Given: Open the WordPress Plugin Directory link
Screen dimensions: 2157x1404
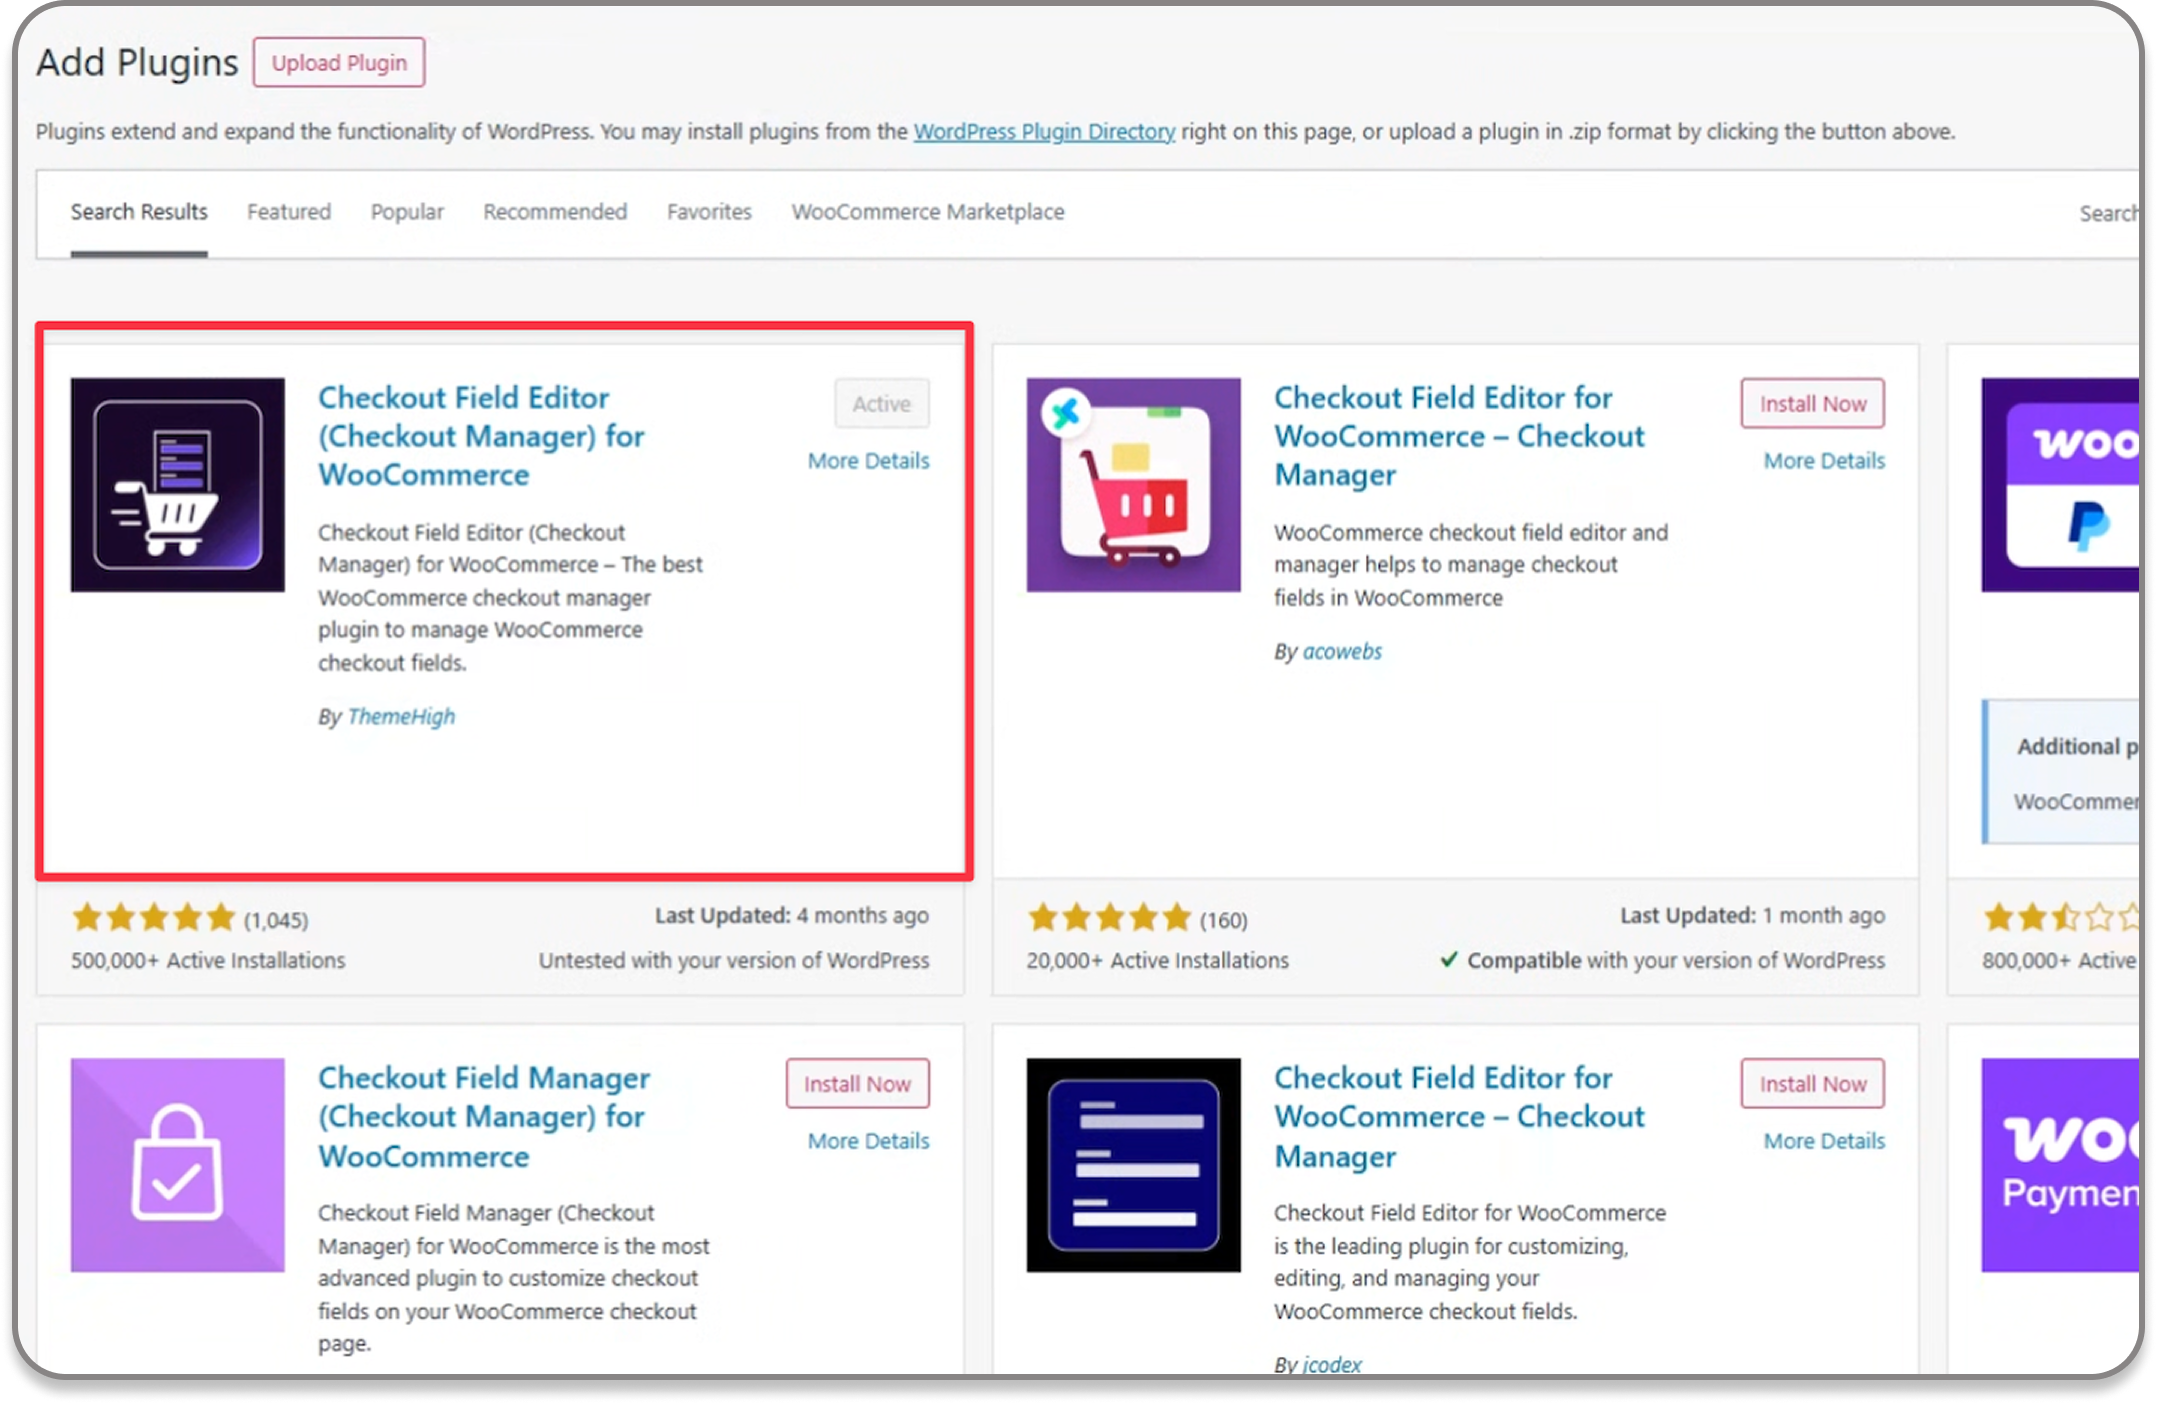Looking at the screenshot, I should coord(1044,131).
